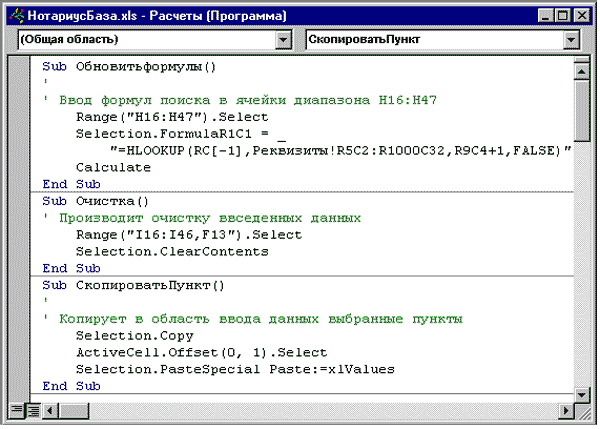
Task: Click the line 'Sub Очистка()'
Action: pyautogui.click(x=95, y=201)
